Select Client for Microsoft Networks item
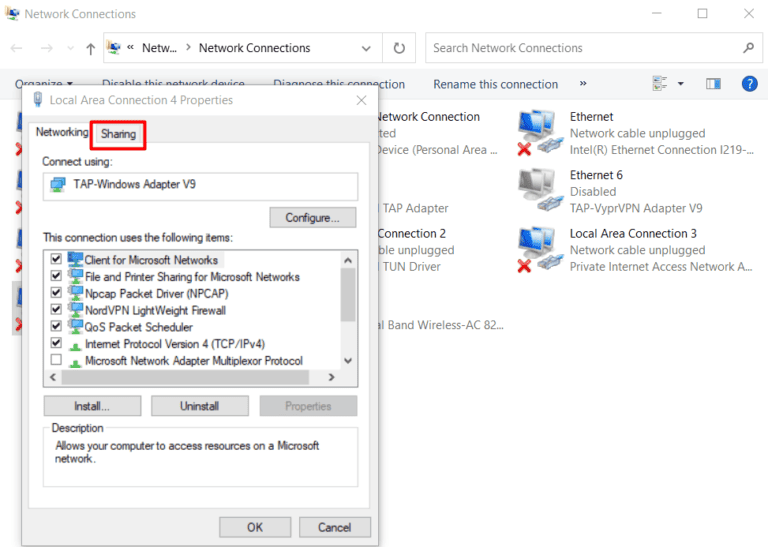768x547 pixels. click(x=151, y=260)
